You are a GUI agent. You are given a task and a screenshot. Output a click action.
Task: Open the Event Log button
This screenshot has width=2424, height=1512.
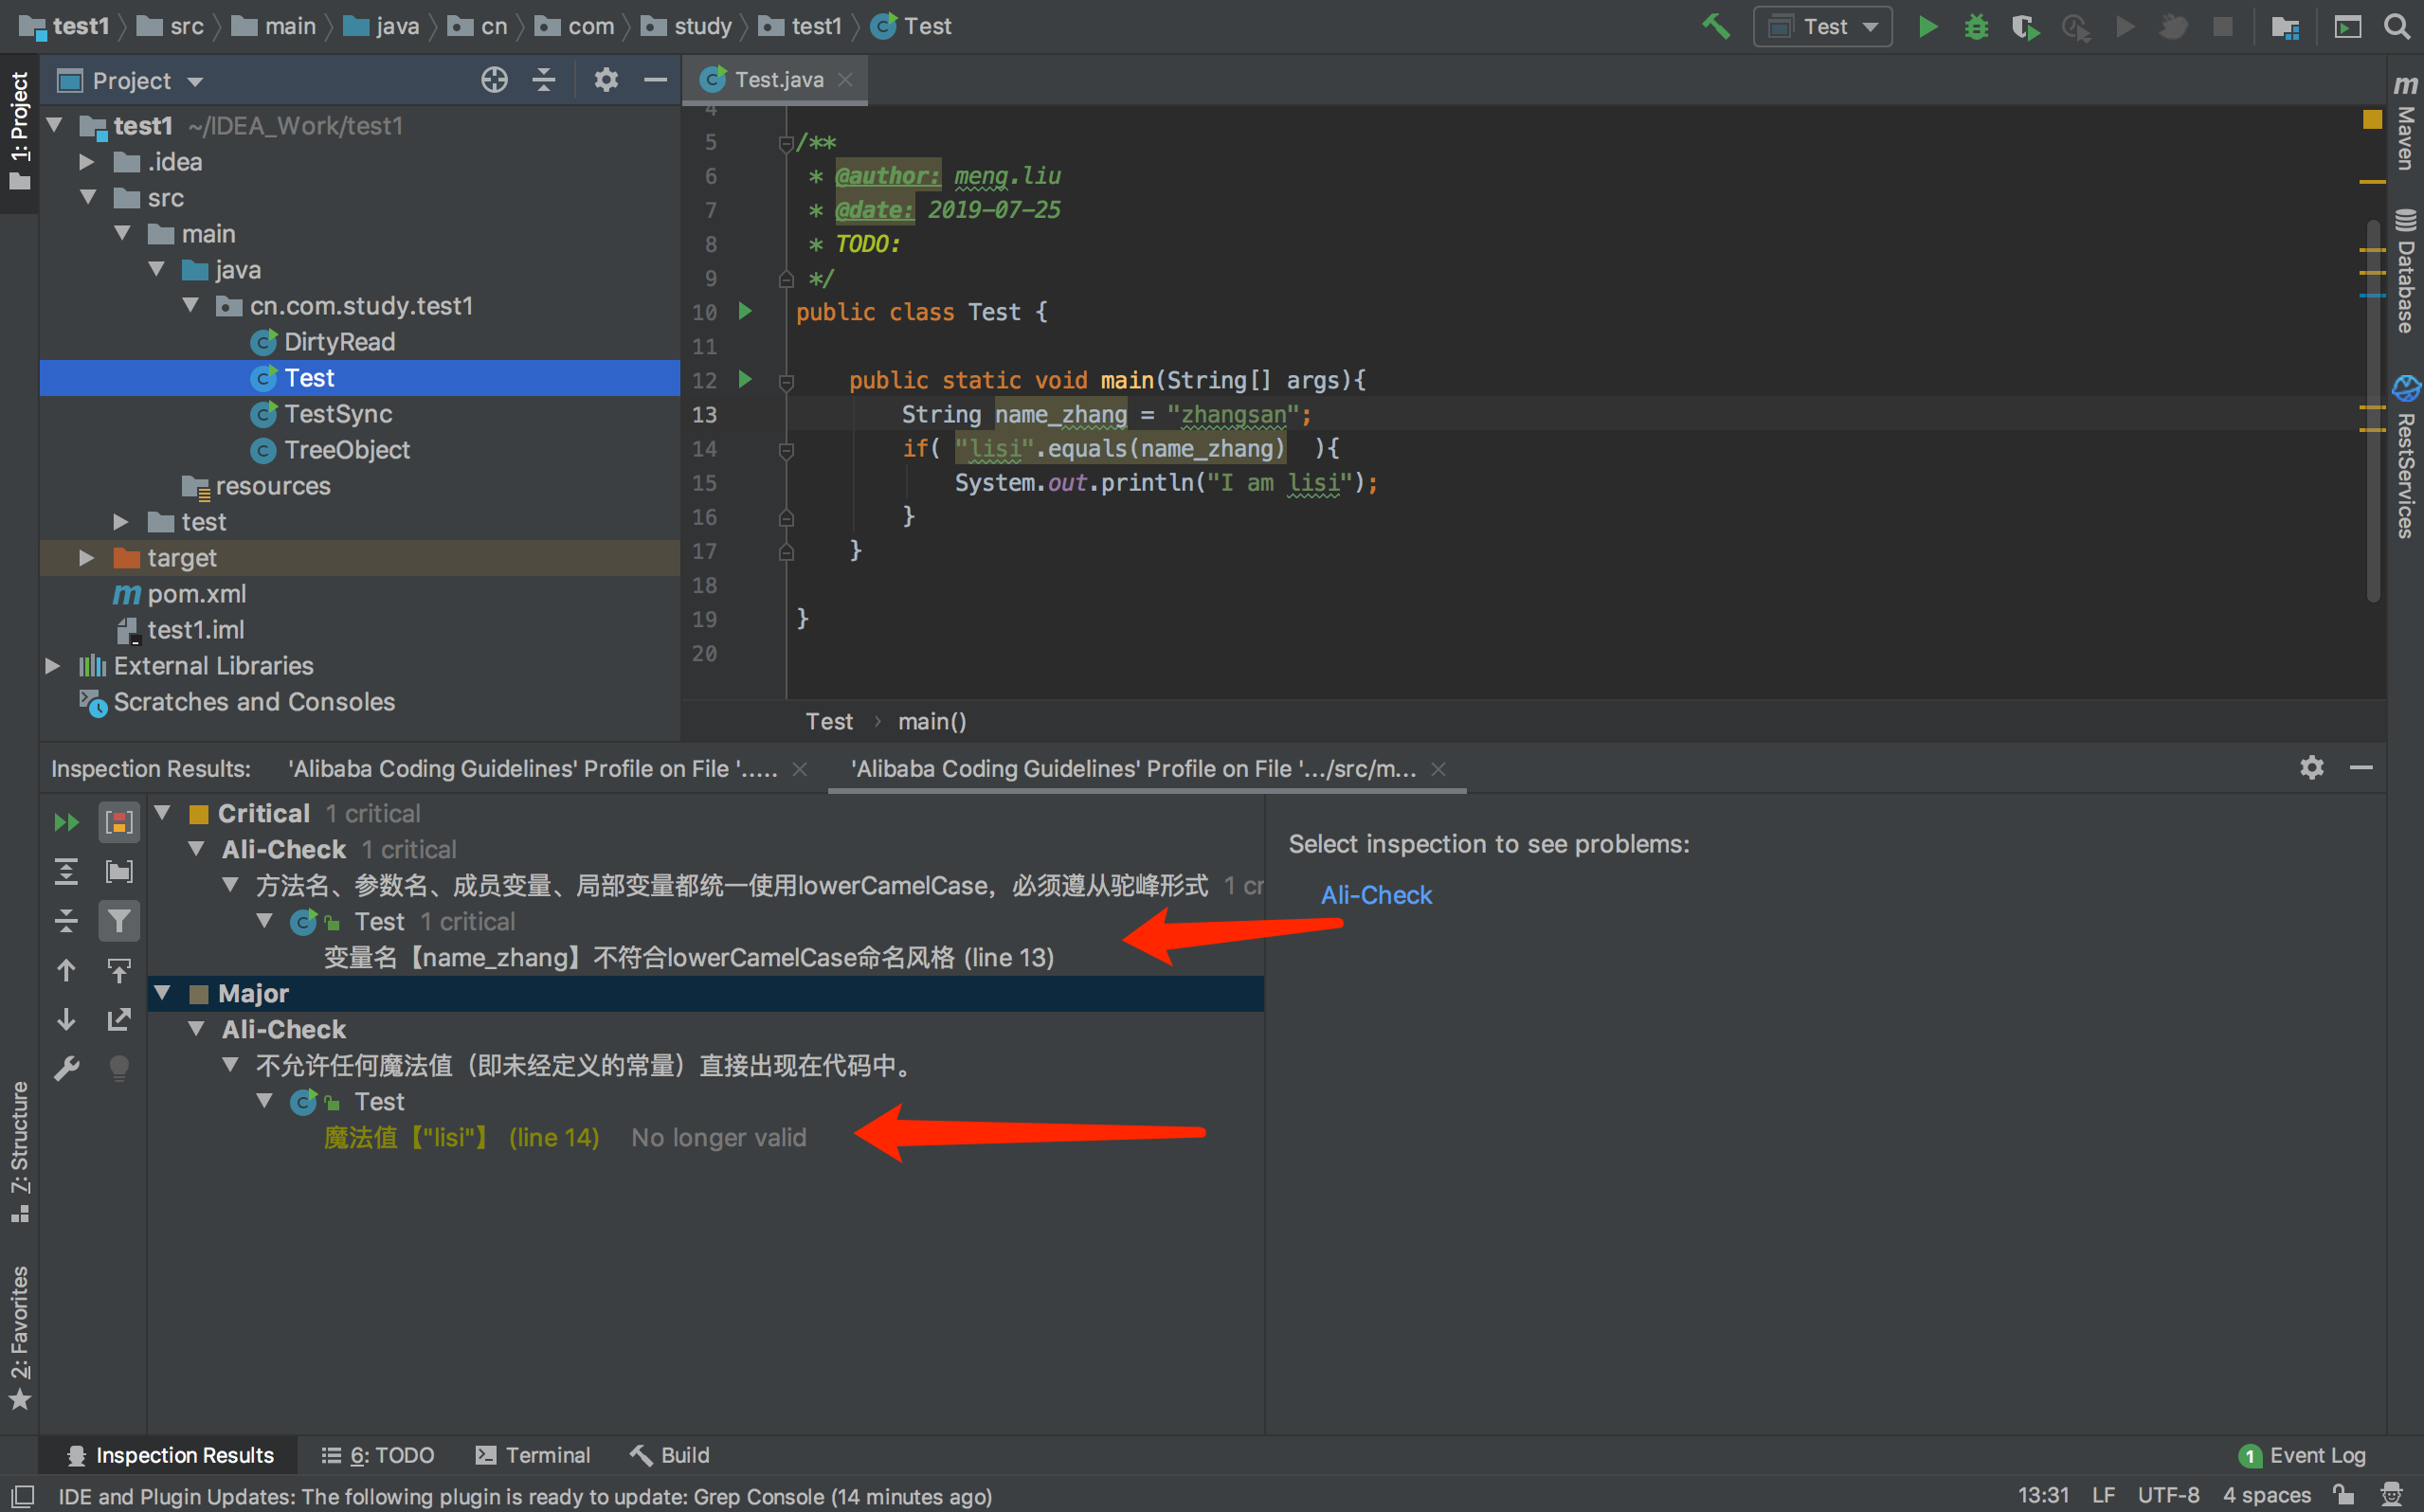[2303, 1455]
